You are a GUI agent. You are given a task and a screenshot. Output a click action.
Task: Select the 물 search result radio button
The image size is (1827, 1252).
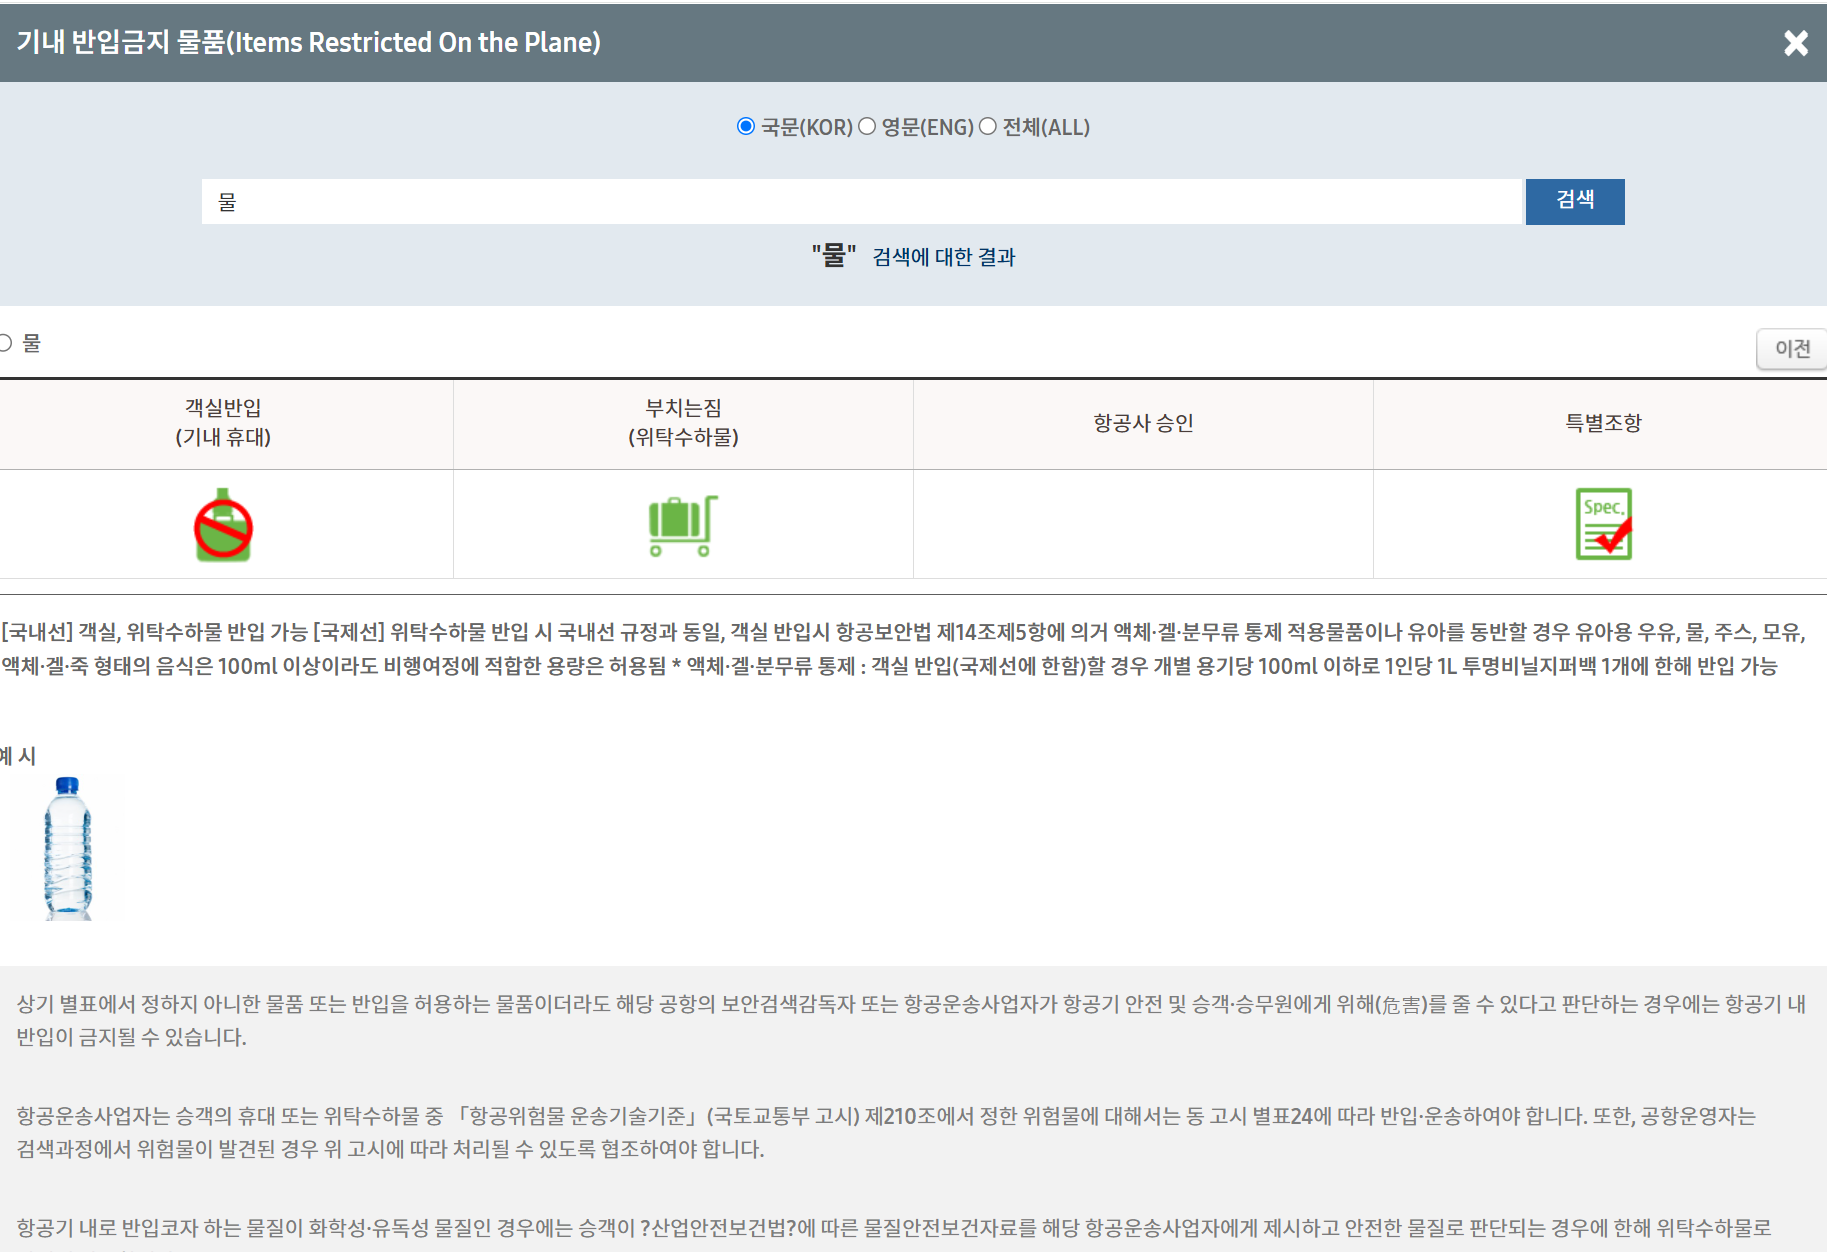[5, 342]
